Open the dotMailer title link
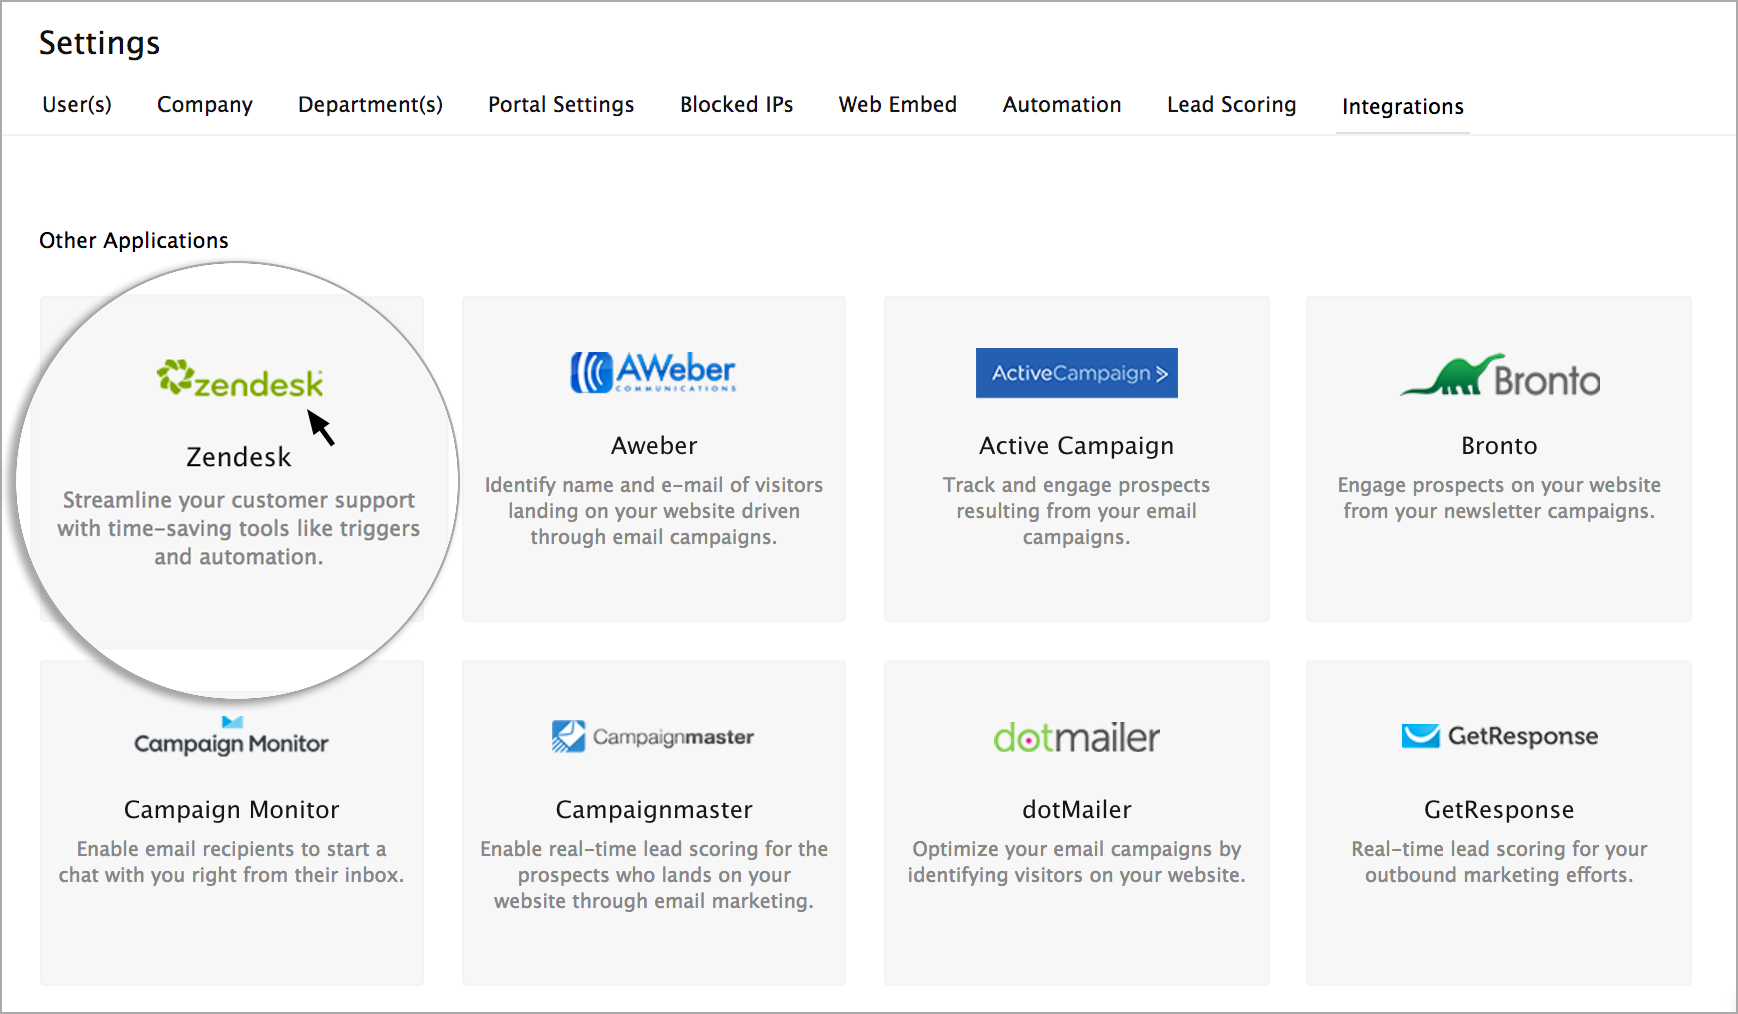This screenshot has width=1738, height=1014. coord(1076,809)
